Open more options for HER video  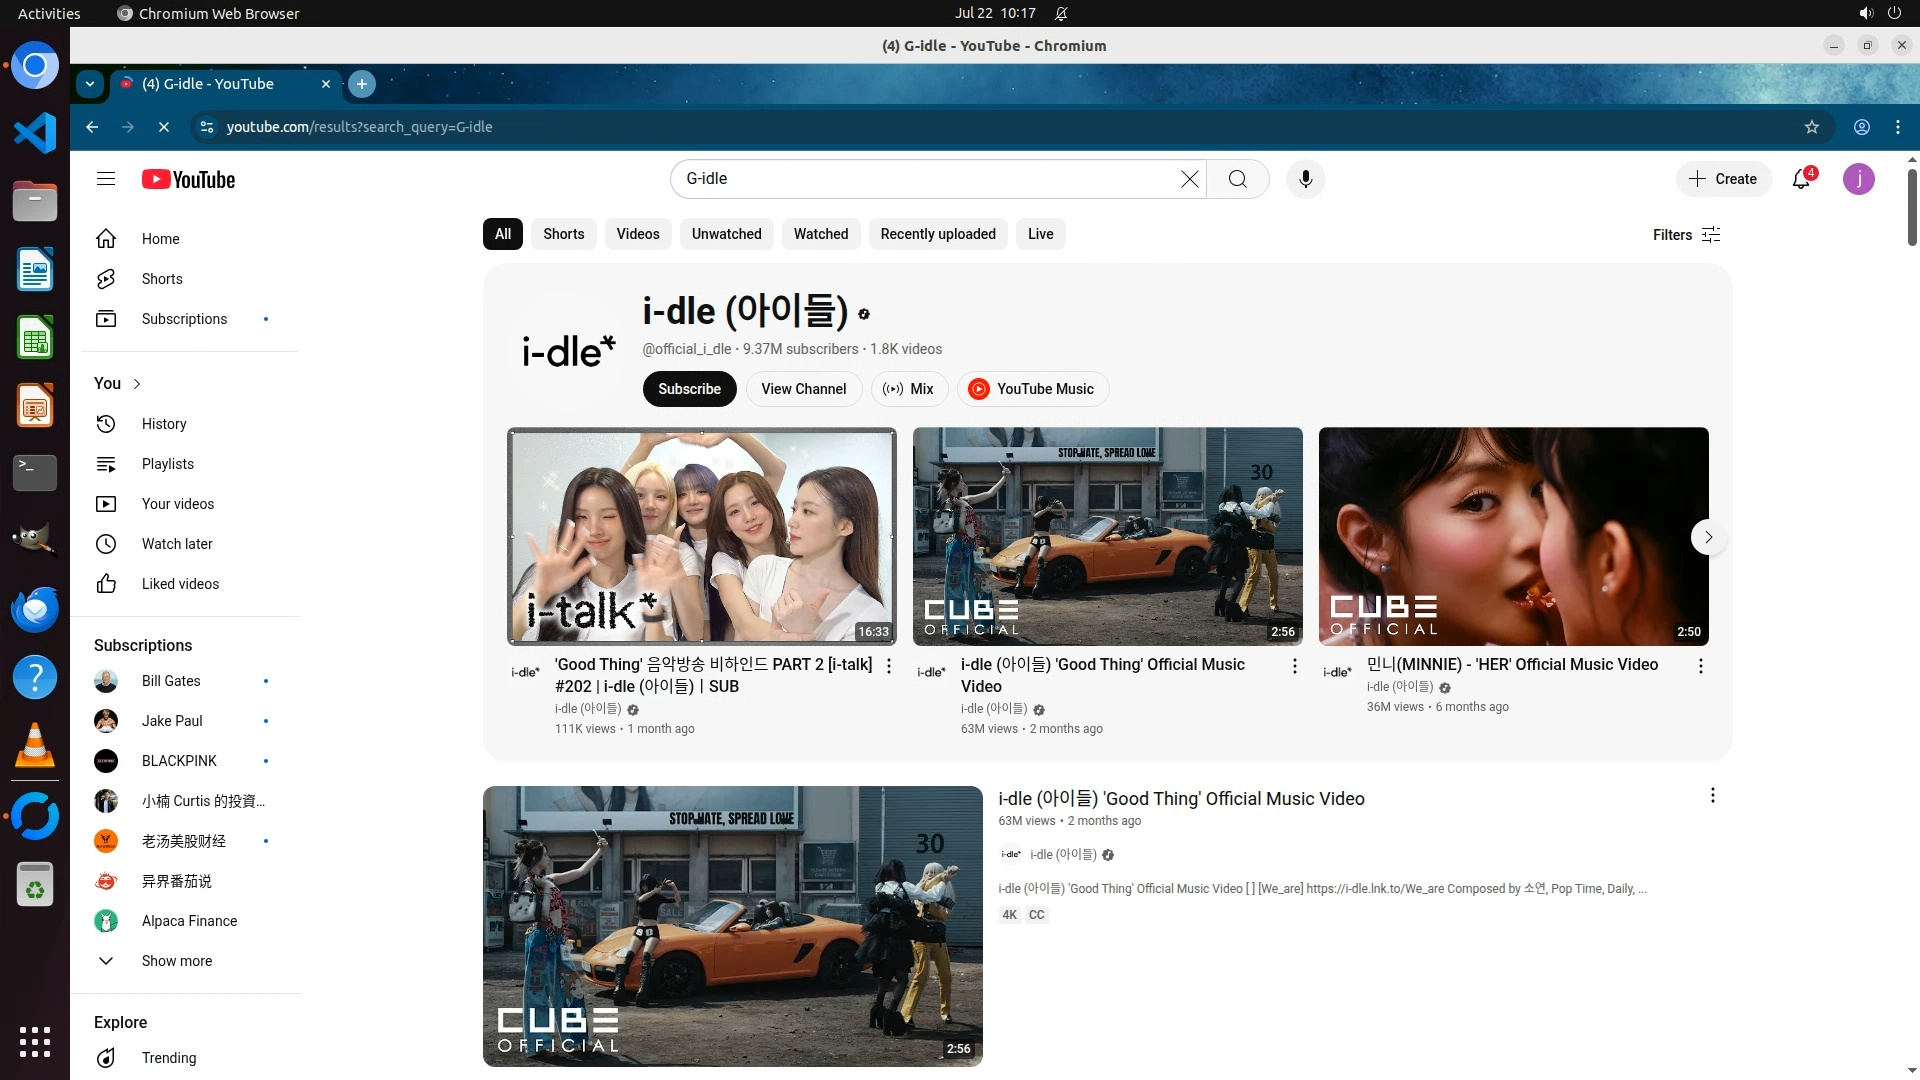[1700, 666]
